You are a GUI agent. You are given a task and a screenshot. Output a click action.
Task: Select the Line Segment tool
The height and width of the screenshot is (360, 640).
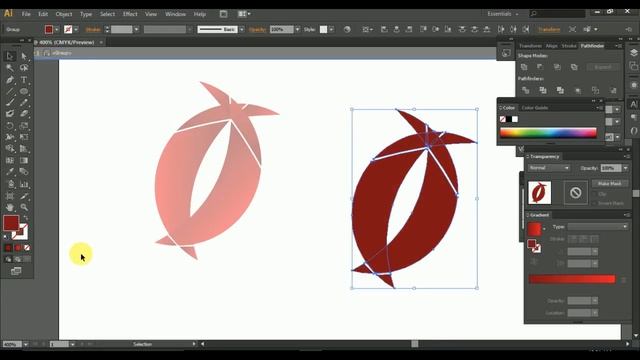pos(10,91)
